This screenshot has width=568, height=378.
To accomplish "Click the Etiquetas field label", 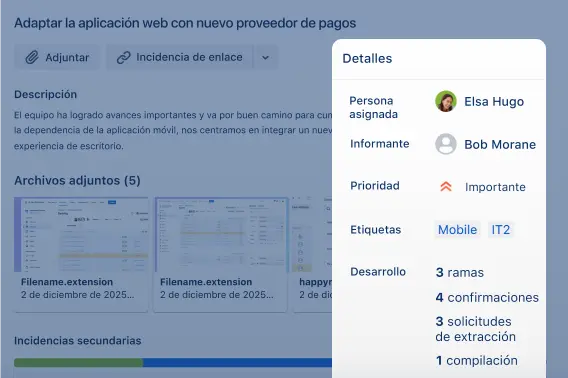I will [x=376, y=229].
